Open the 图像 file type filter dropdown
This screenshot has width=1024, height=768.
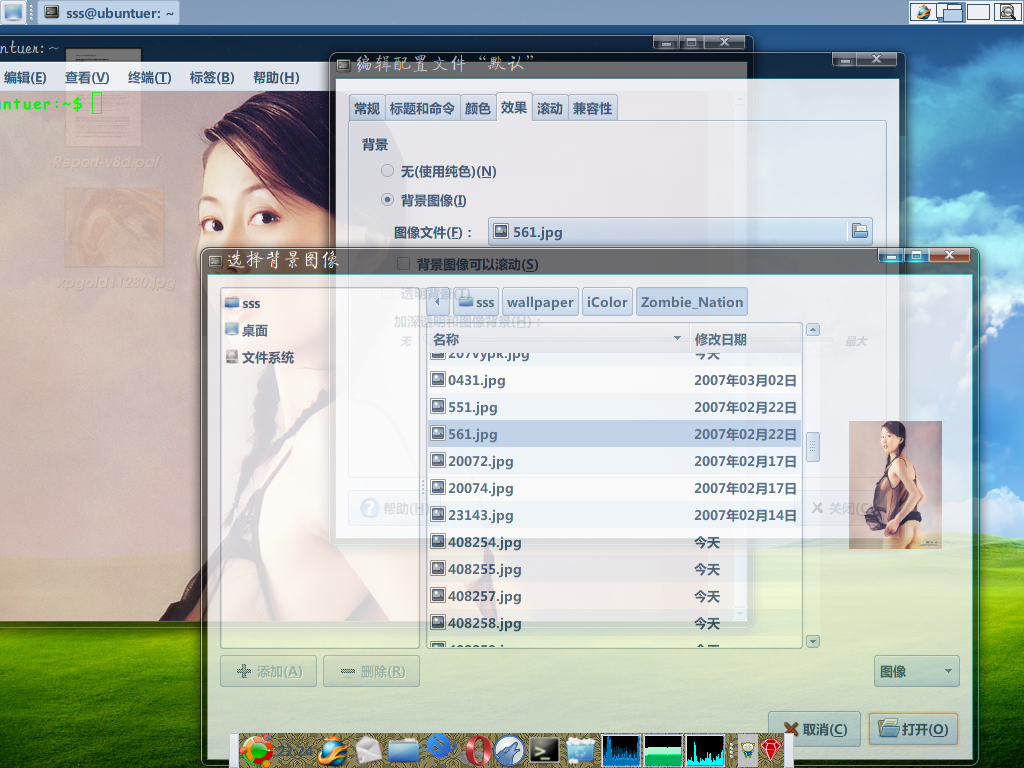tap(916, 671)
